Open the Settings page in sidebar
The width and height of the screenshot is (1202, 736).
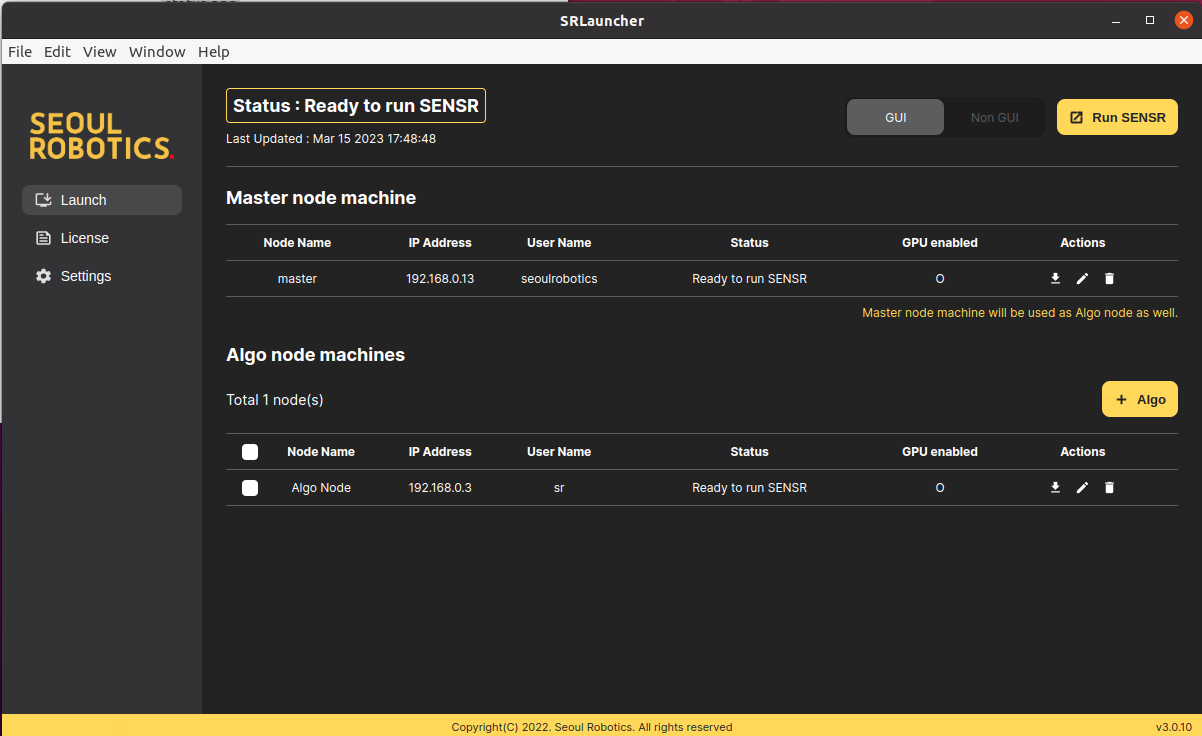tap(102, 276)
